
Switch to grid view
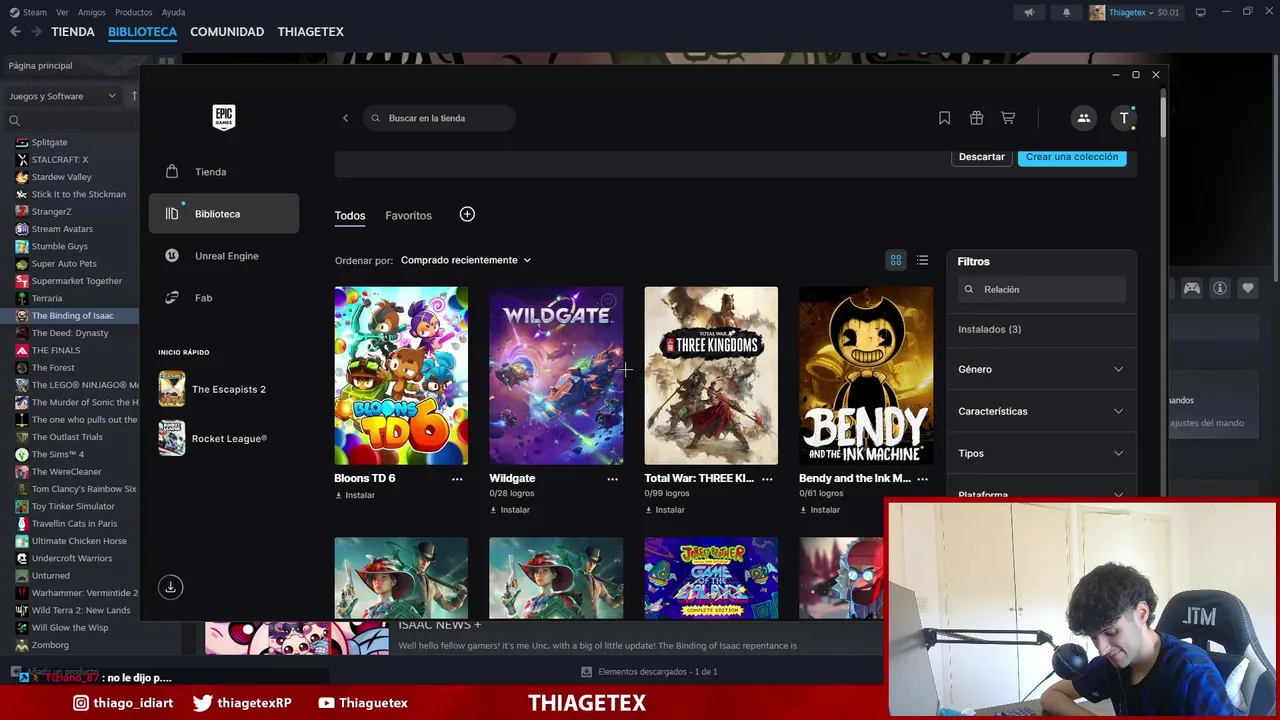896,260
